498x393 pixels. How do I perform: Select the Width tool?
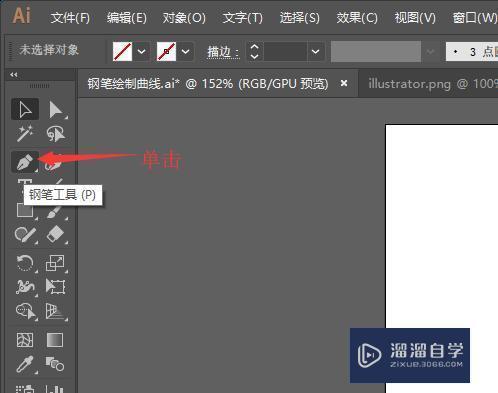coord(25,287)
